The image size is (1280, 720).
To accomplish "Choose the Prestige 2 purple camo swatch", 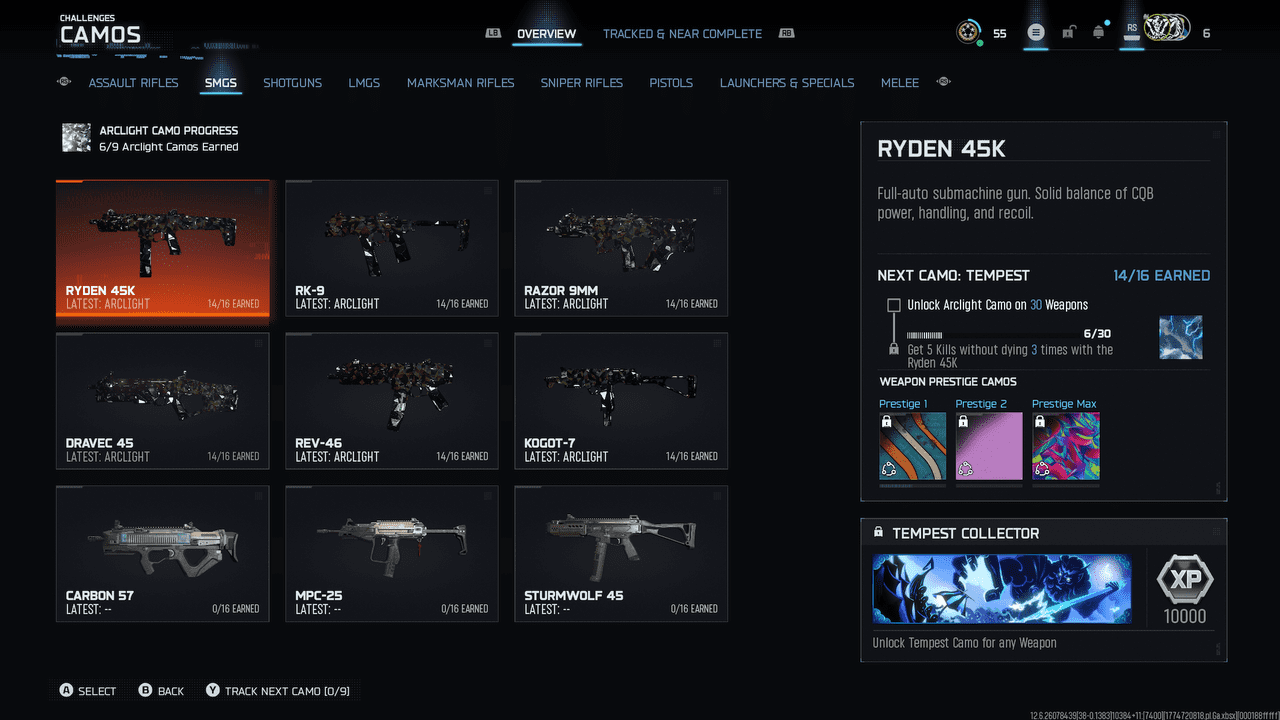I will (x=989, y=446).
